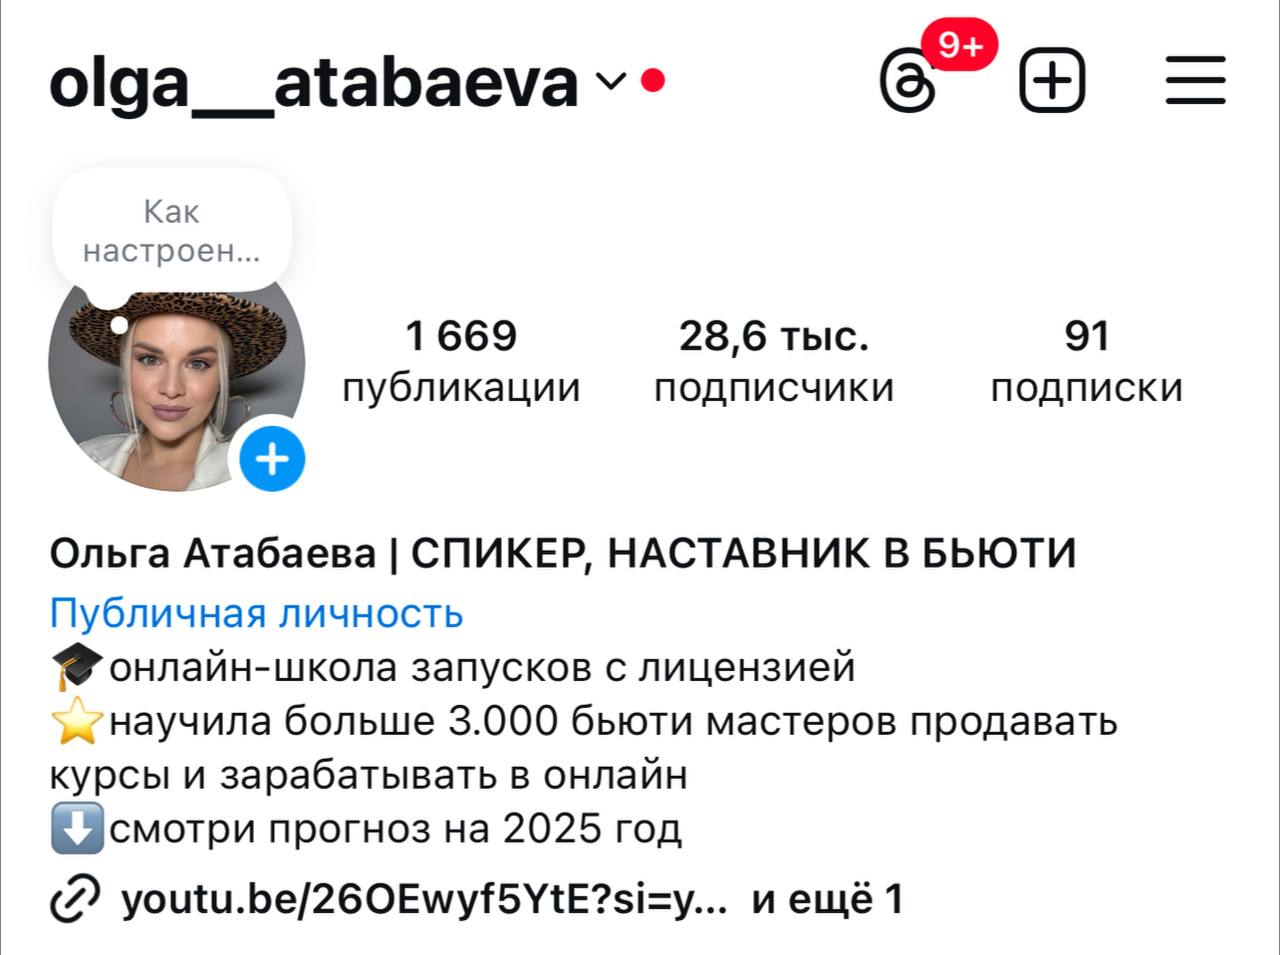The height and width of the screenshot is (955, 1280).
Task: Tap the star emoji in the bio
Action: (77, 721)
